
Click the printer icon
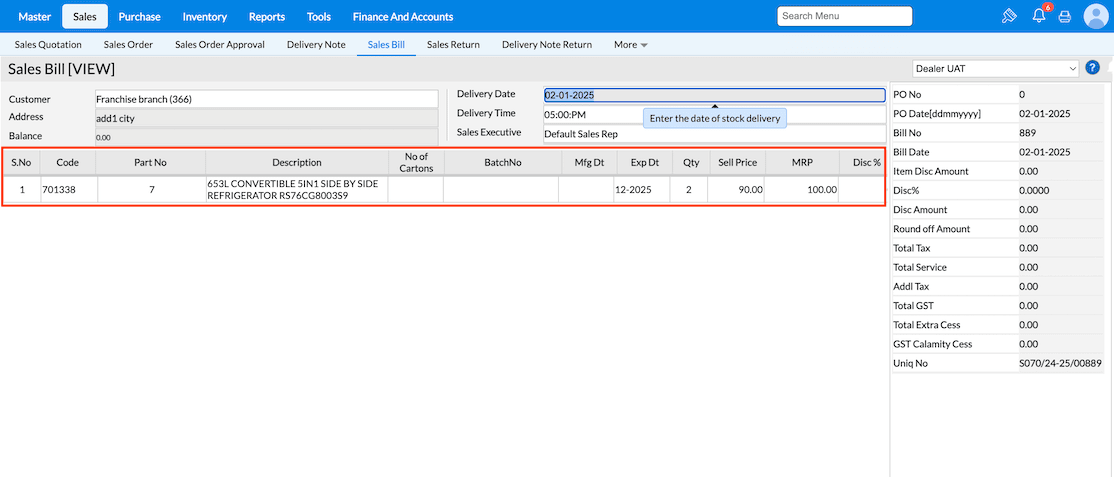point(1065,17)
